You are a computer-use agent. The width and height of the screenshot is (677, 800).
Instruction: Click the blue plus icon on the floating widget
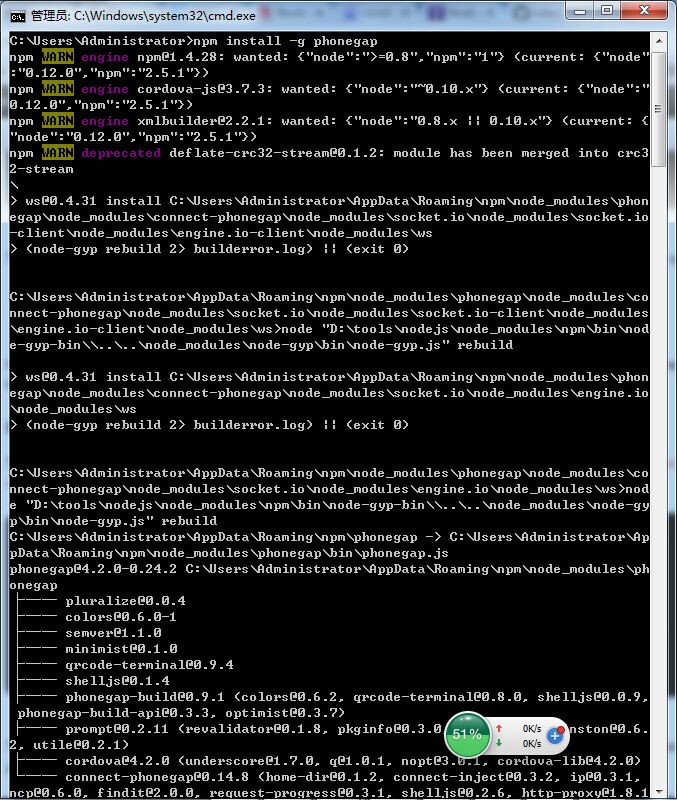click(x=555, y=736)
